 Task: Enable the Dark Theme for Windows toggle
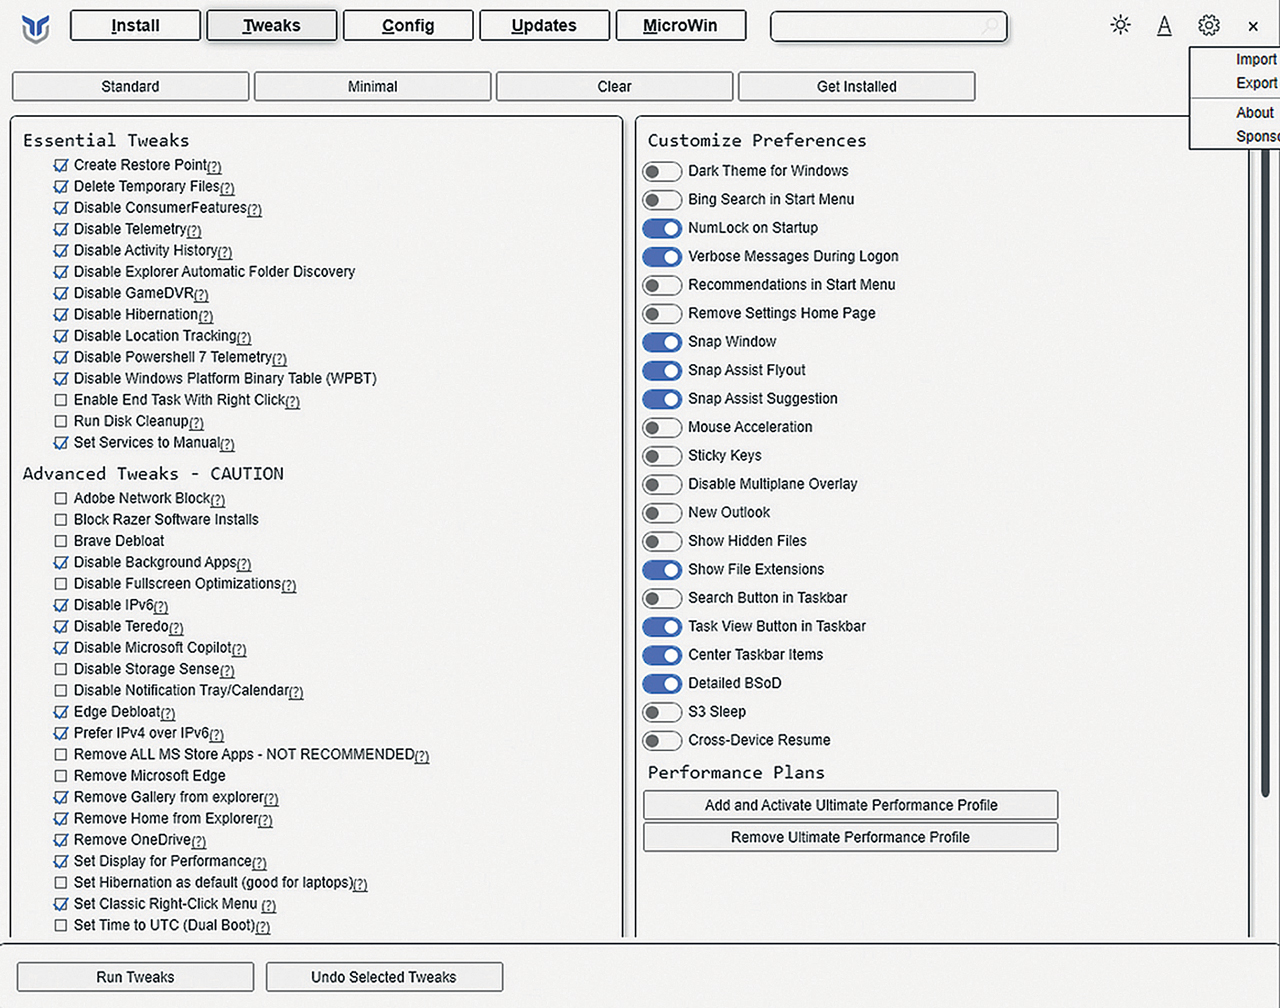[x=662, y=171]
